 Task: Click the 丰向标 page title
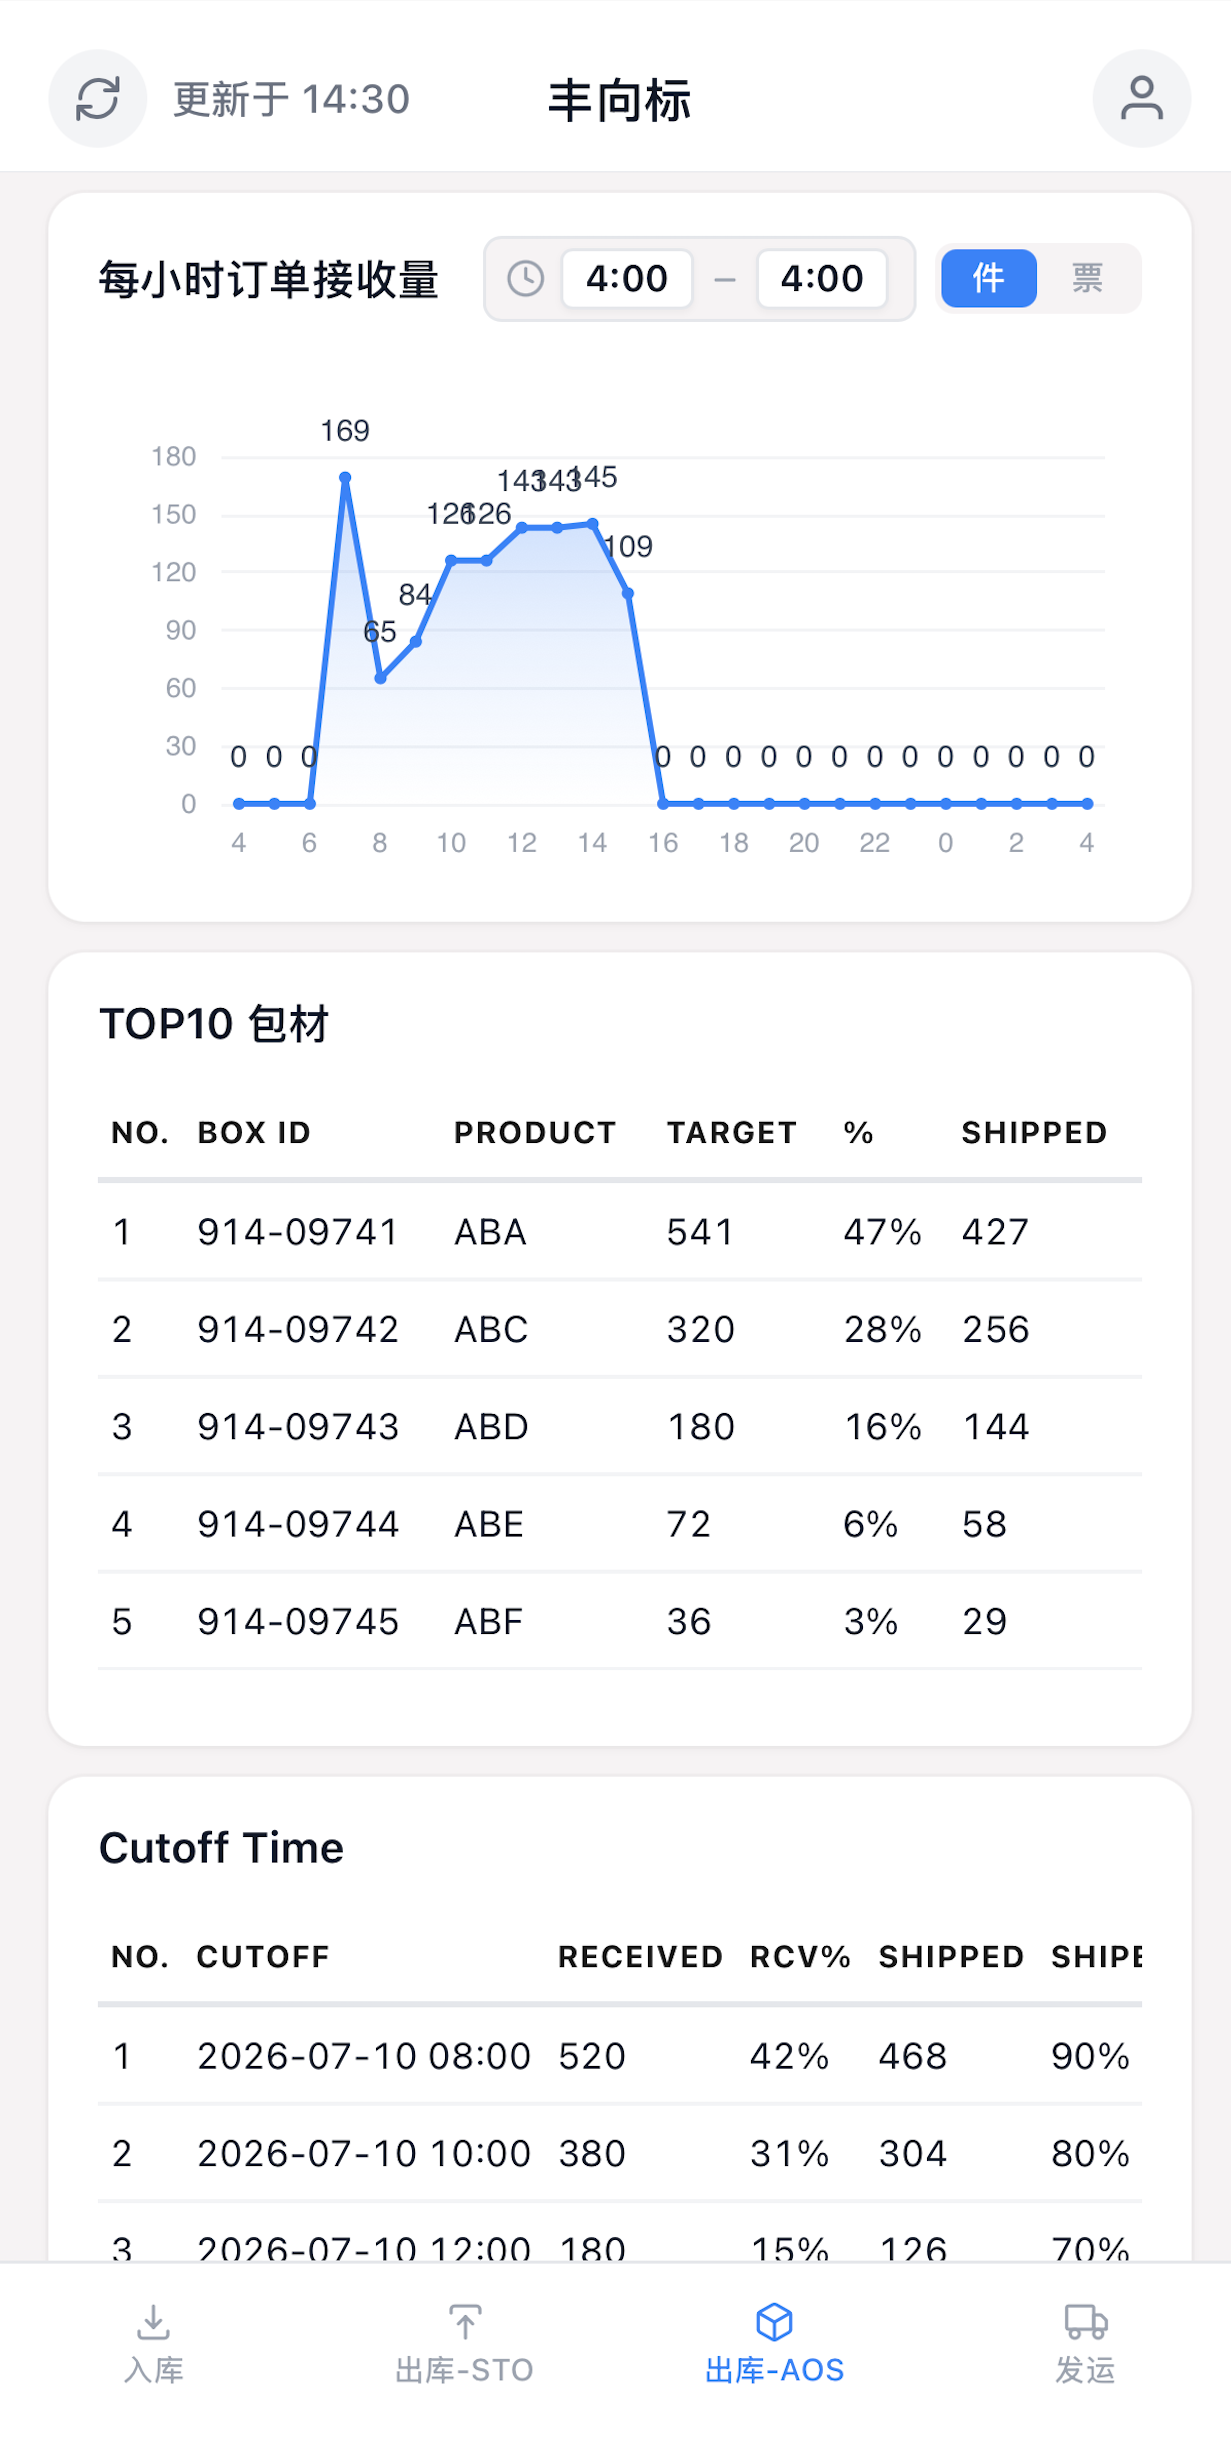620,101
